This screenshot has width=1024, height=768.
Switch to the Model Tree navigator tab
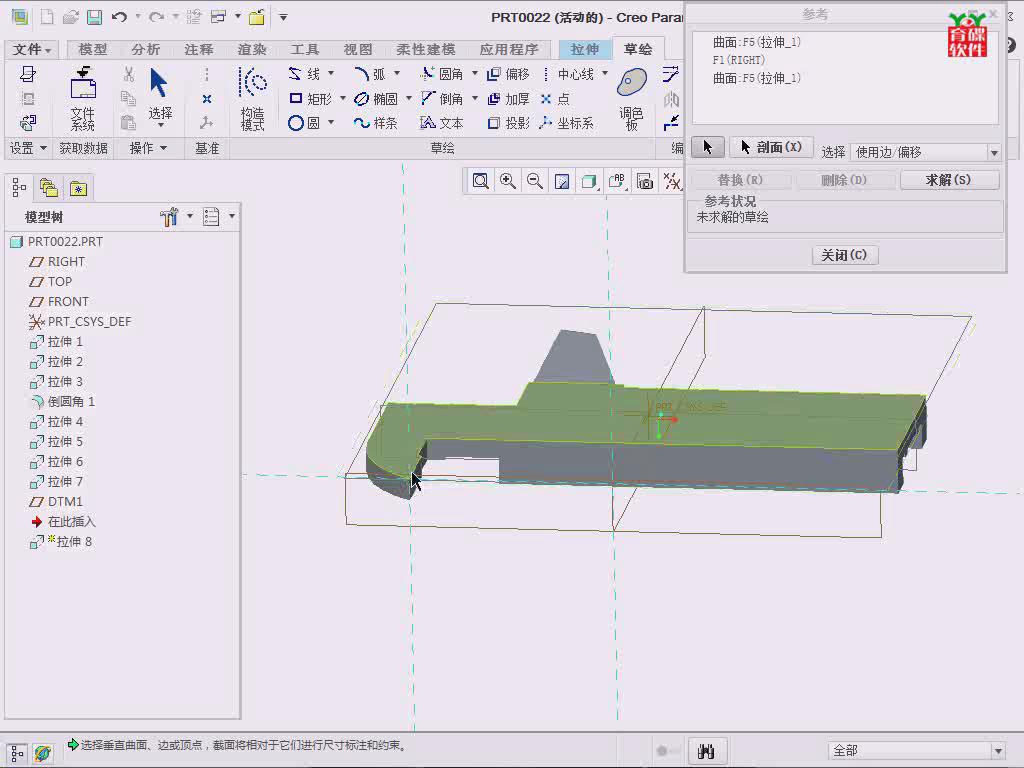[19, 188]
